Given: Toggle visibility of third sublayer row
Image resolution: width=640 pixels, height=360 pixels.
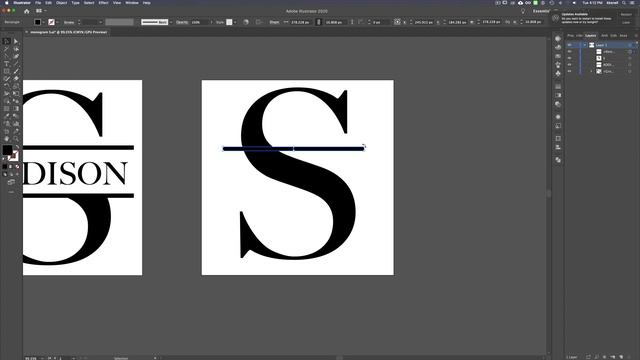Looking at the screenshot, I should coord(569,64).
